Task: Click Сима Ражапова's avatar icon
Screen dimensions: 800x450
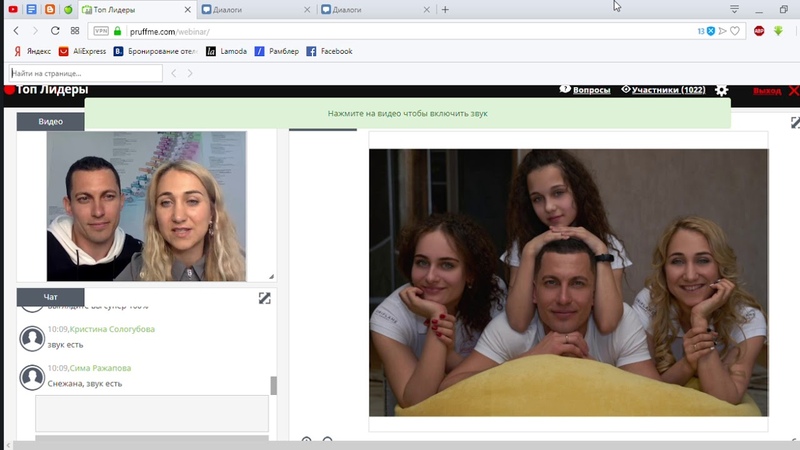Action: [32, 378]
